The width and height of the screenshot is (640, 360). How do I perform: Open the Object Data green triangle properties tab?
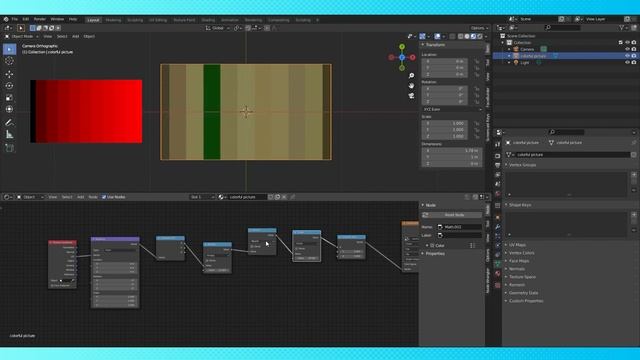[498, 264]
